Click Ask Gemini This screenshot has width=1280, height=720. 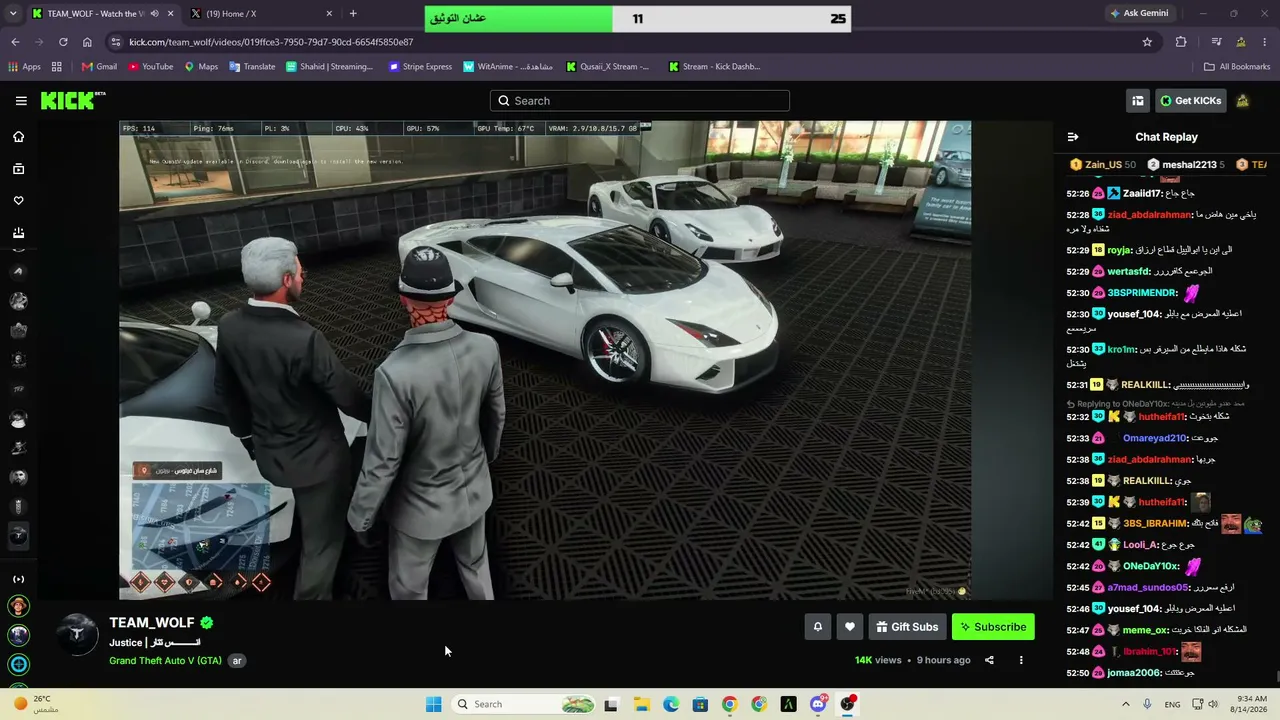click(1139, 14)
